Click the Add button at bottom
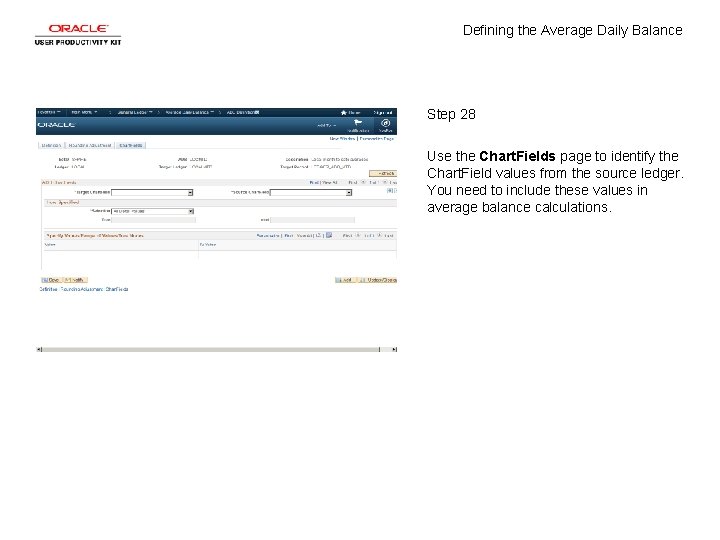The image size is (720, 540). pyautogui.click(x=345, y=280)
